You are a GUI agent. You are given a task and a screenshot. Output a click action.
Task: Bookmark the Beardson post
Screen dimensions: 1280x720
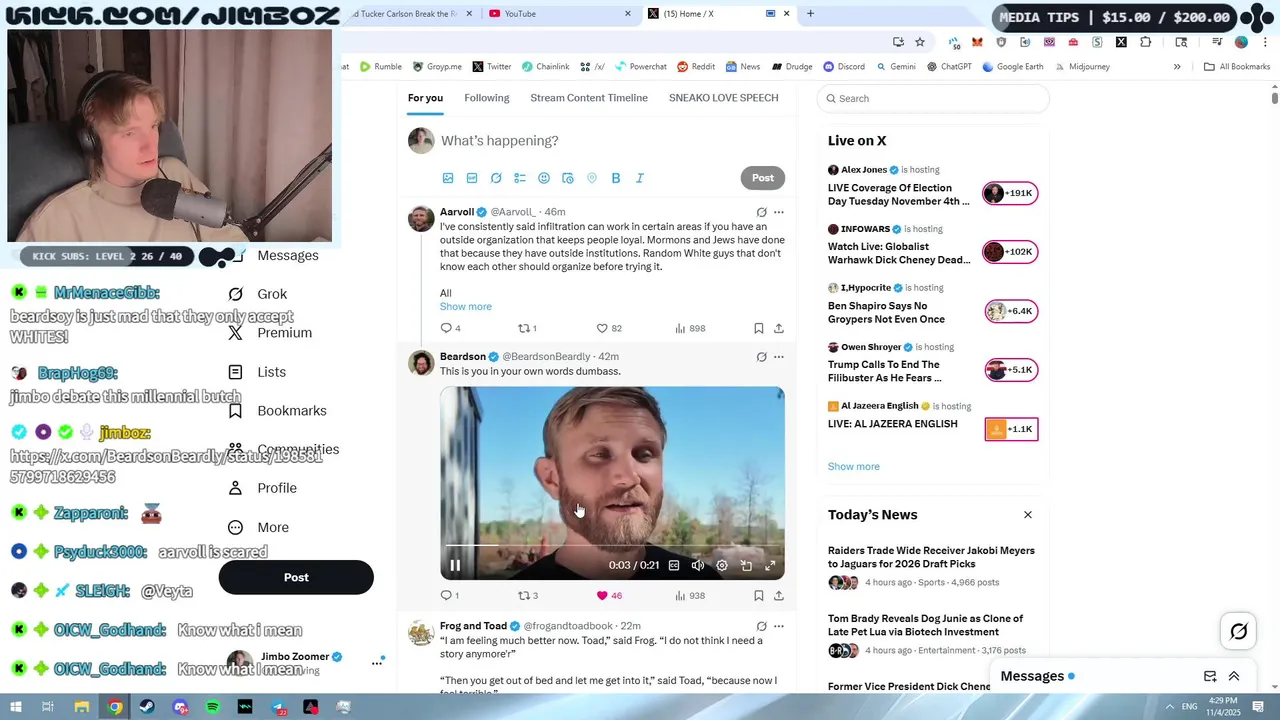(759, 596)
